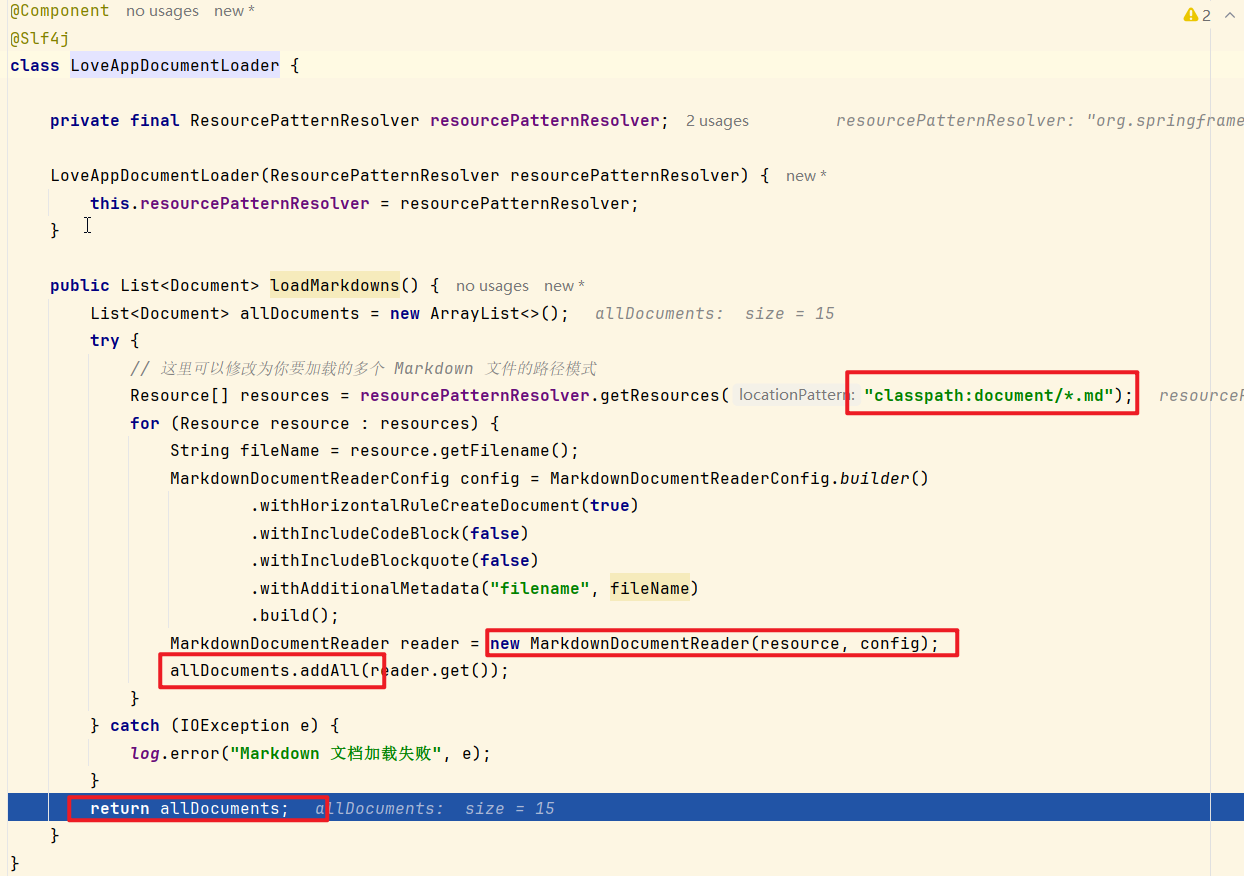The image size is (1244, 876).
Task: Click the 'no usages' hint beside loadMarkdowns()
Action: [492, 286]
